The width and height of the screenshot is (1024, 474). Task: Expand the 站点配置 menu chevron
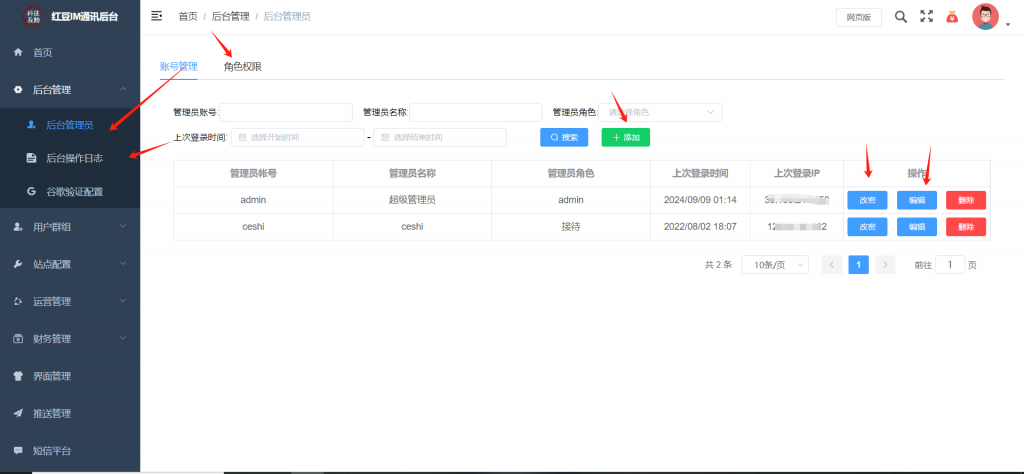pyautogui.click(x=123, y=264)
